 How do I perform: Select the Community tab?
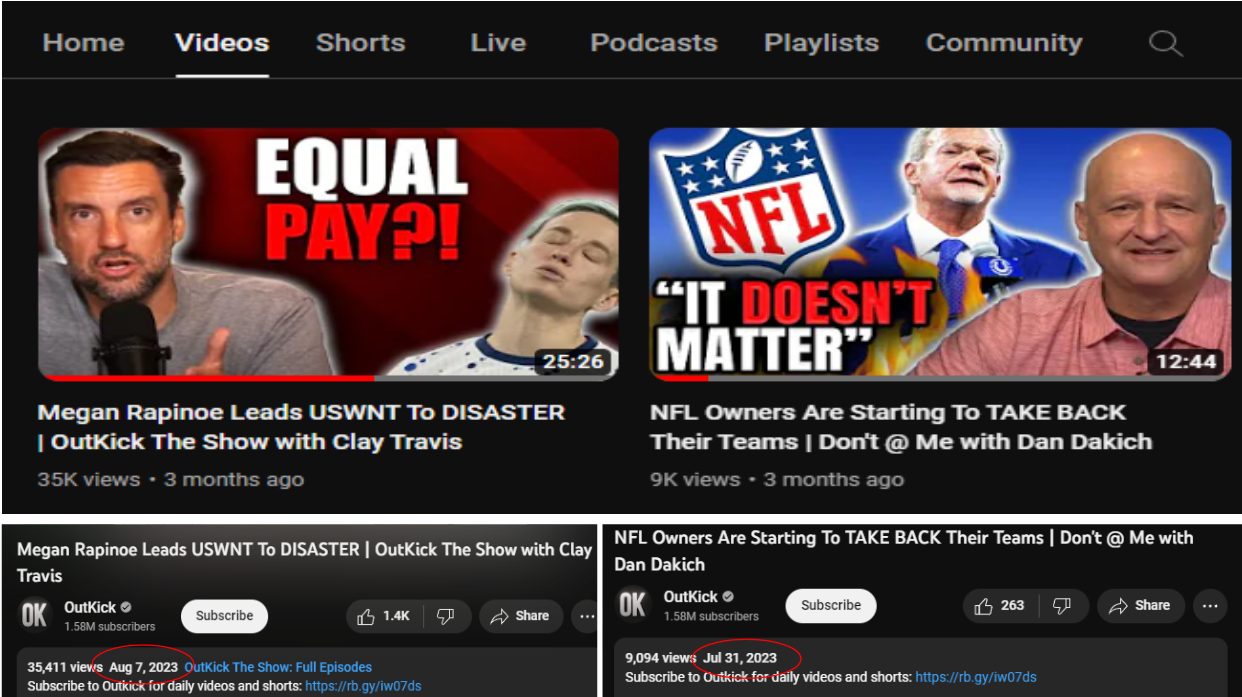[1004, 43]
